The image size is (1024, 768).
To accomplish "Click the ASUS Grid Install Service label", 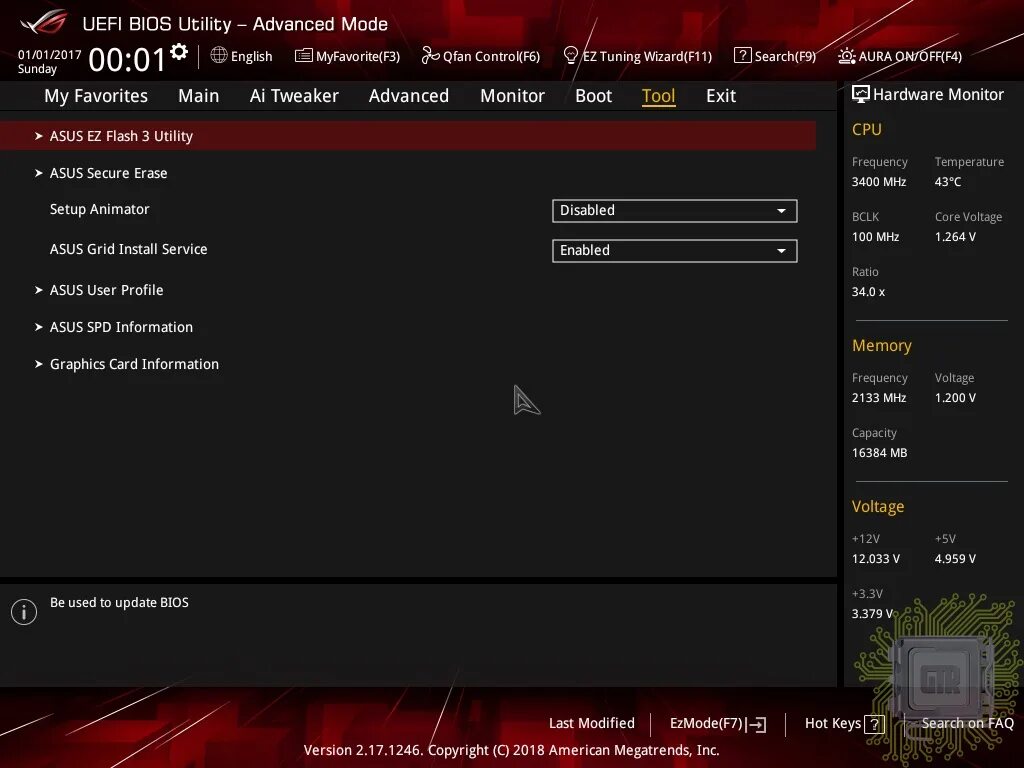I will [x=129, y=249].
